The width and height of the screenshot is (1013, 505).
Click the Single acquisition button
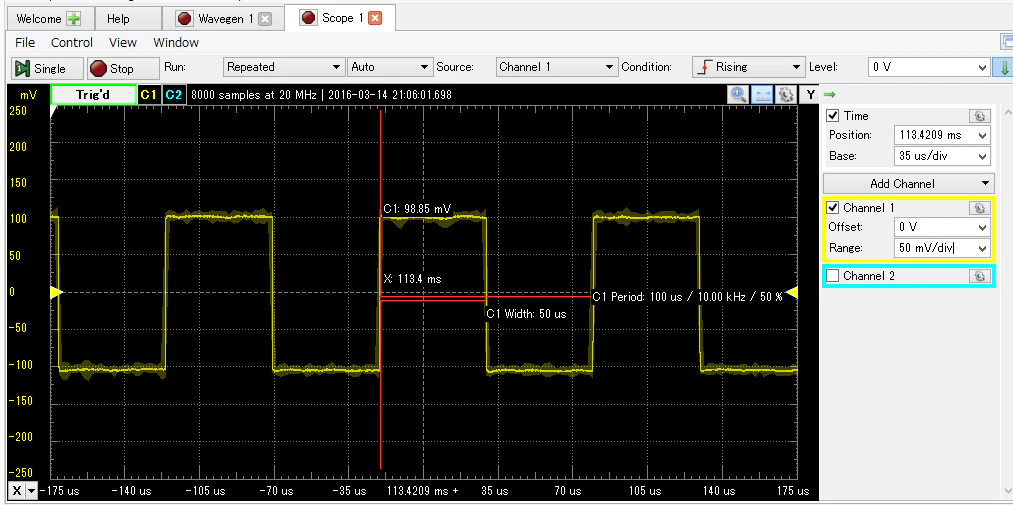pos(48,68)
